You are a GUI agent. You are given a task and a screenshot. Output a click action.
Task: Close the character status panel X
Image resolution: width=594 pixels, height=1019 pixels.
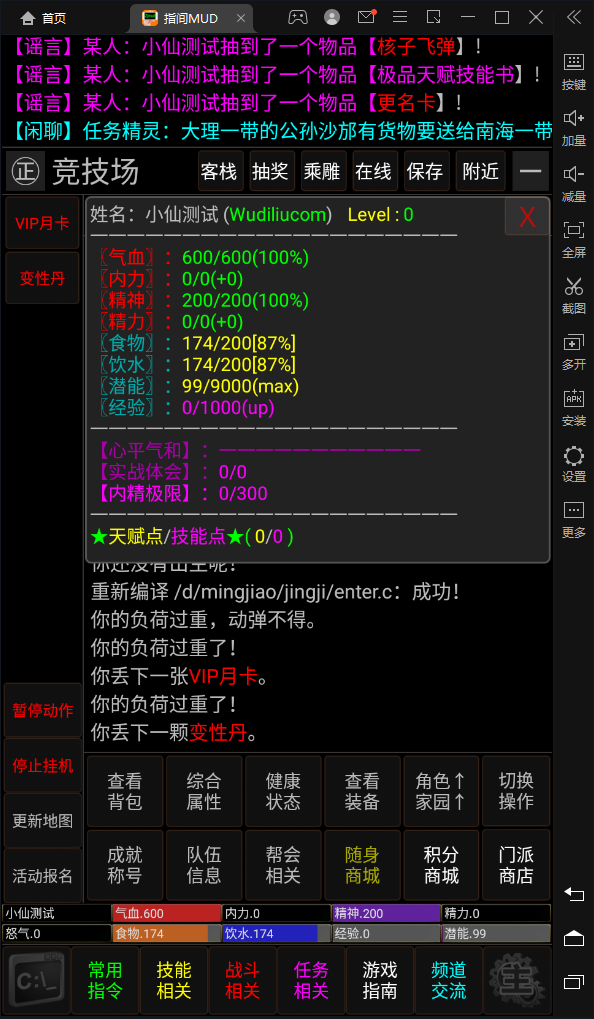[527, 216]
